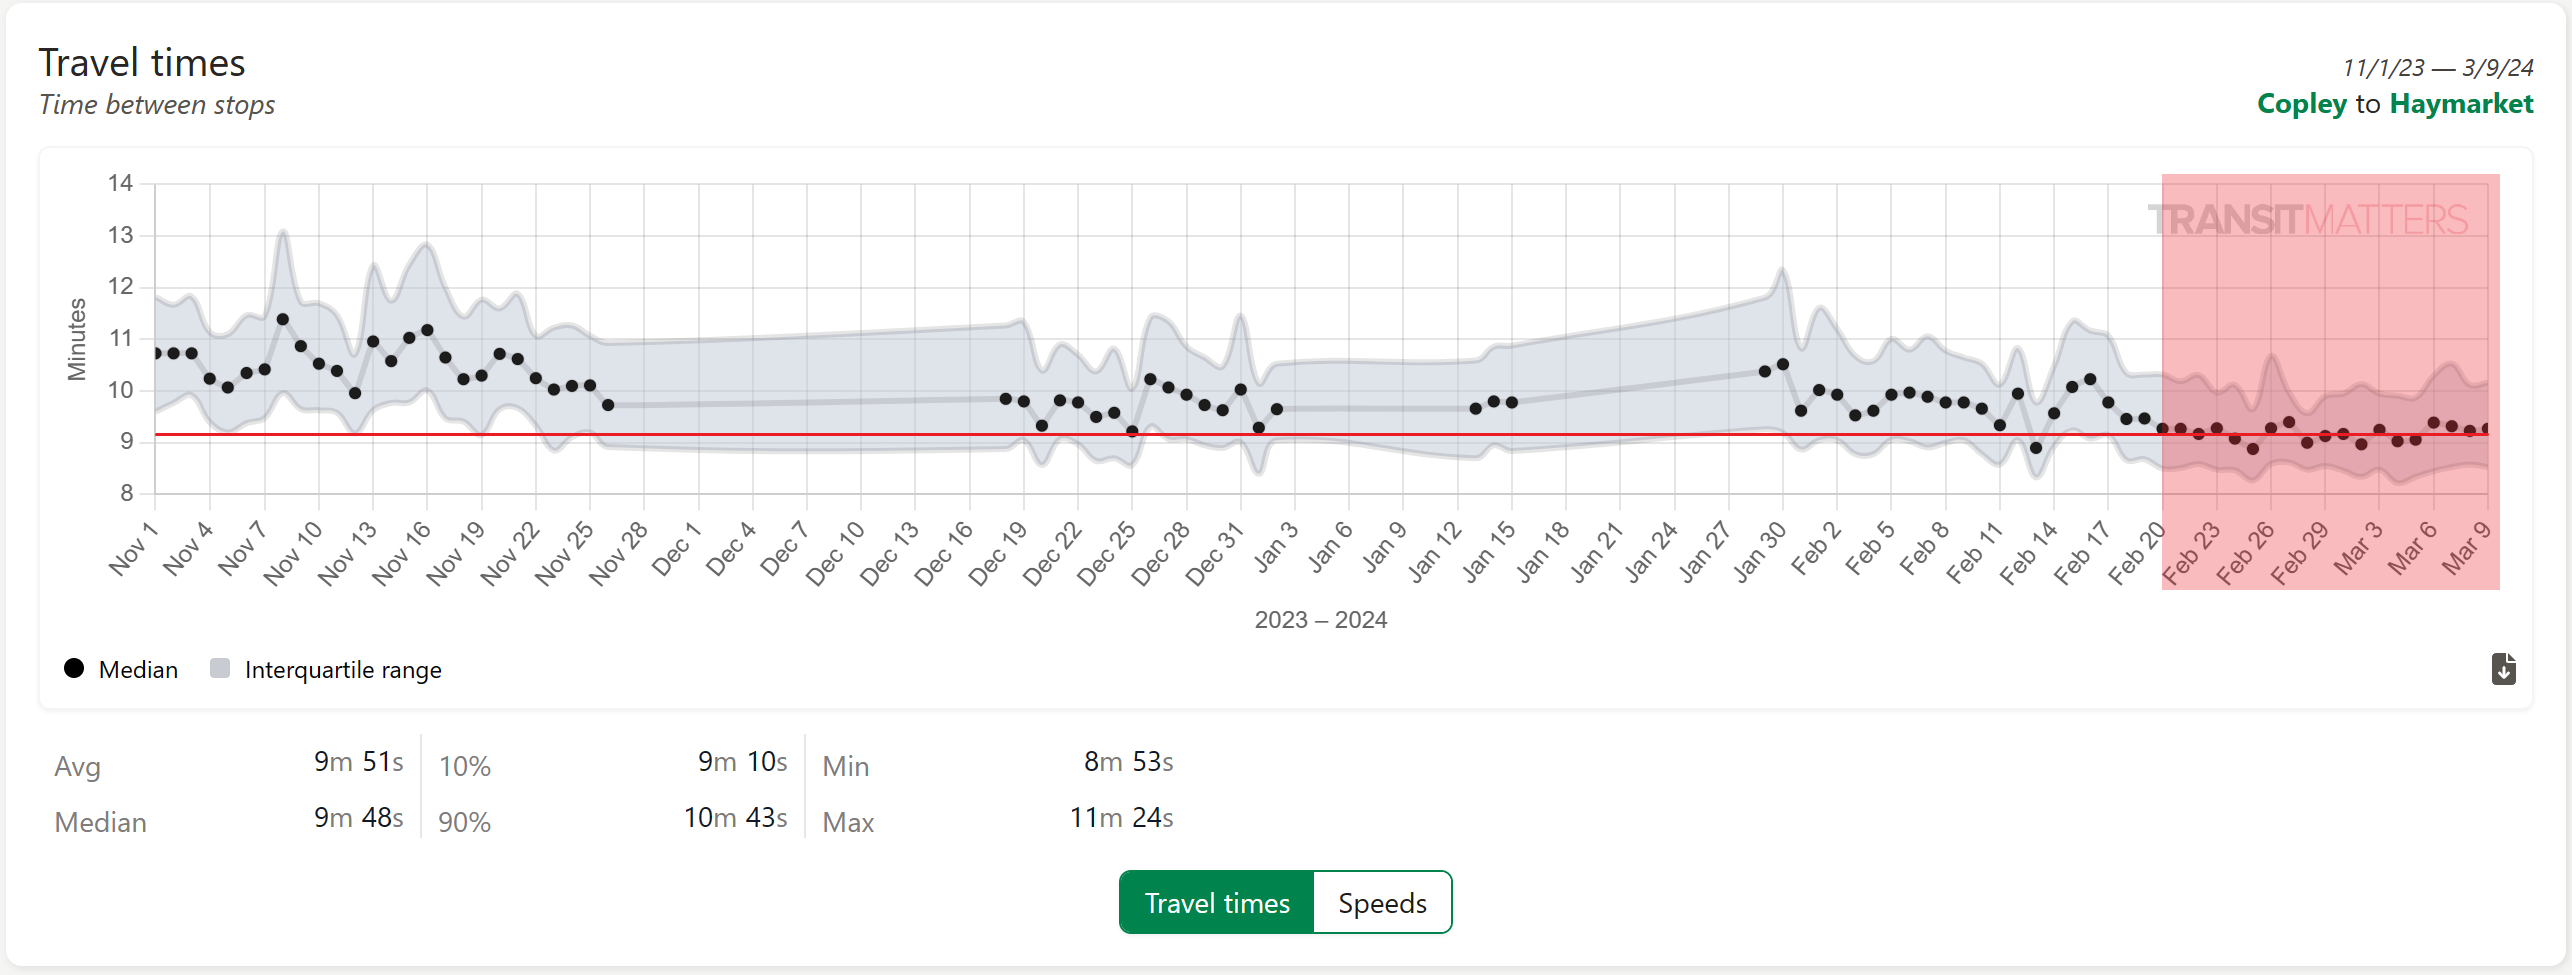
Task: Click the black Median legend dot
Action: tap(74, 669)
